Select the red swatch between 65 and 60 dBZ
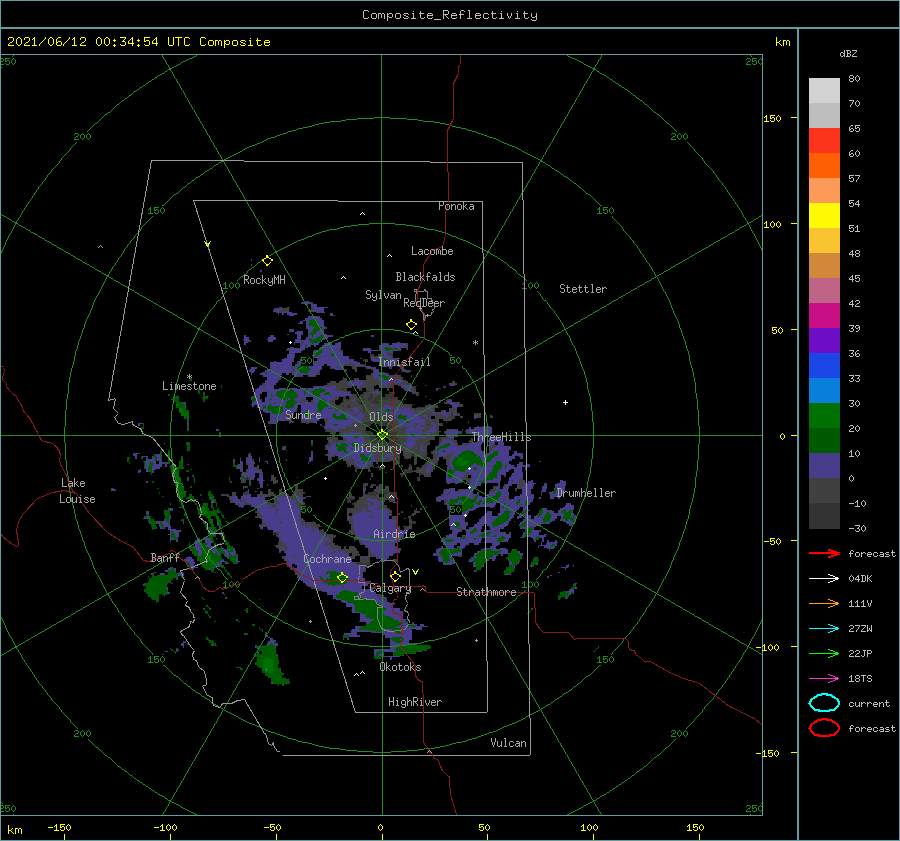900x841 pixels. pos(824,141)
